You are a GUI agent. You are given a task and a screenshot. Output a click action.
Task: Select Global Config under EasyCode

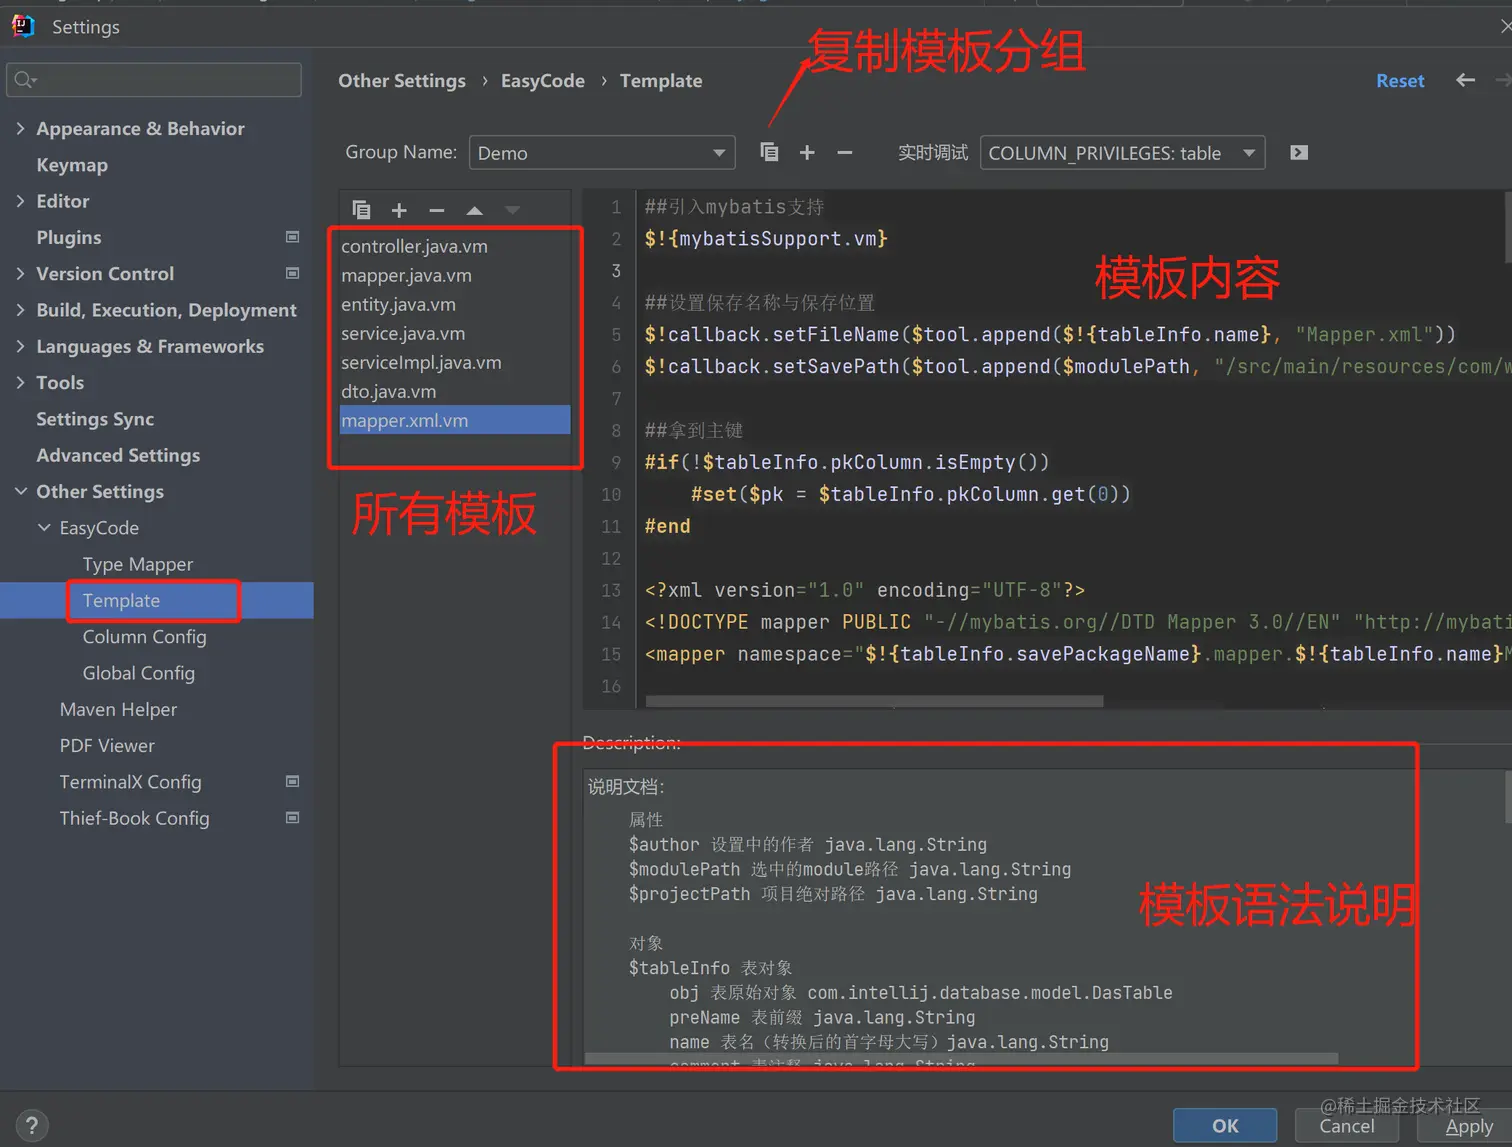138,673
